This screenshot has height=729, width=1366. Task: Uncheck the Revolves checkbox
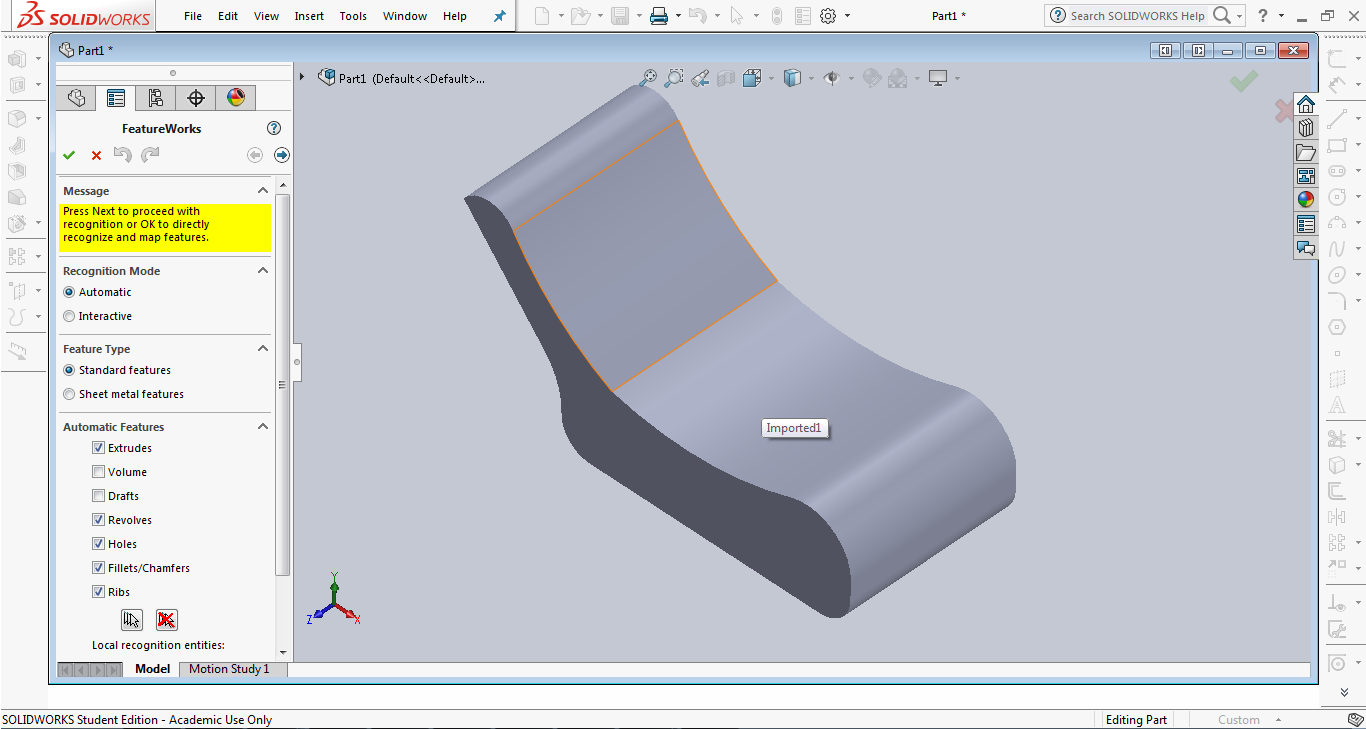(98, 520)
